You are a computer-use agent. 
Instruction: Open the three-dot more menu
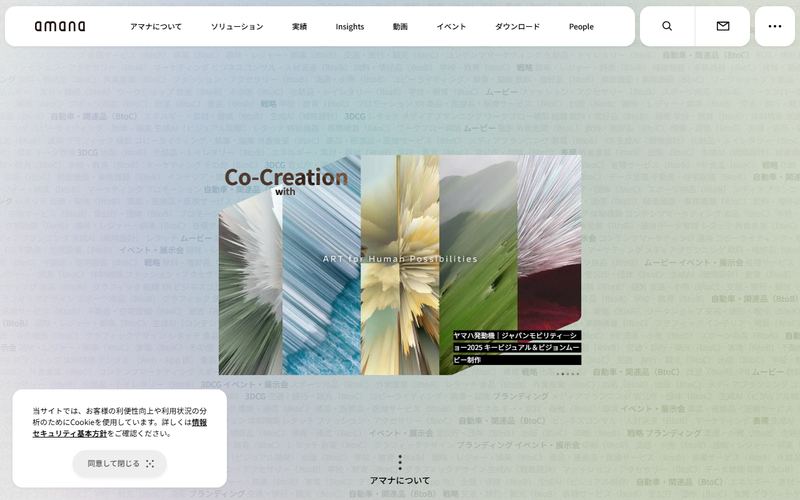point(774,26)
